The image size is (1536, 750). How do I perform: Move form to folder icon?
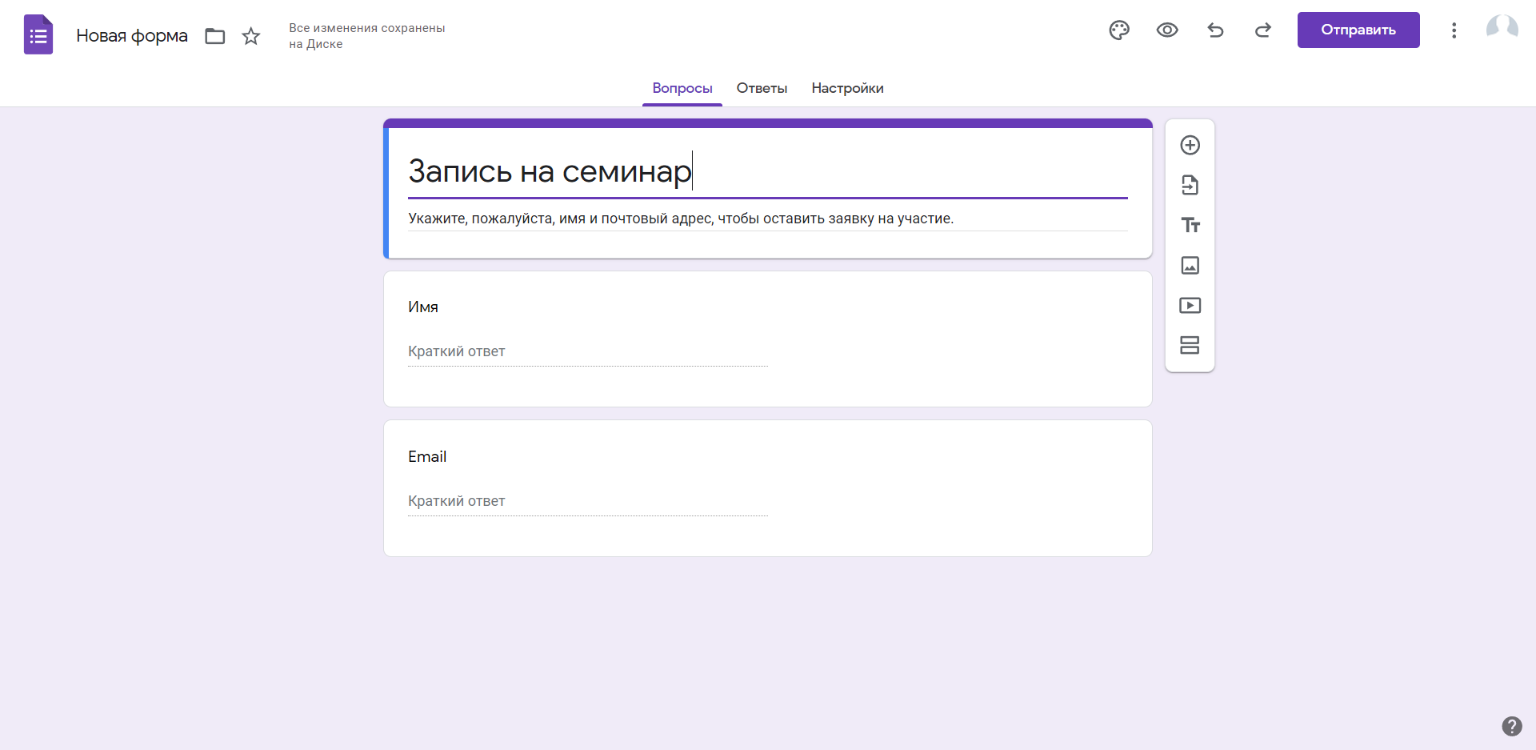click(x=215, y=36)
